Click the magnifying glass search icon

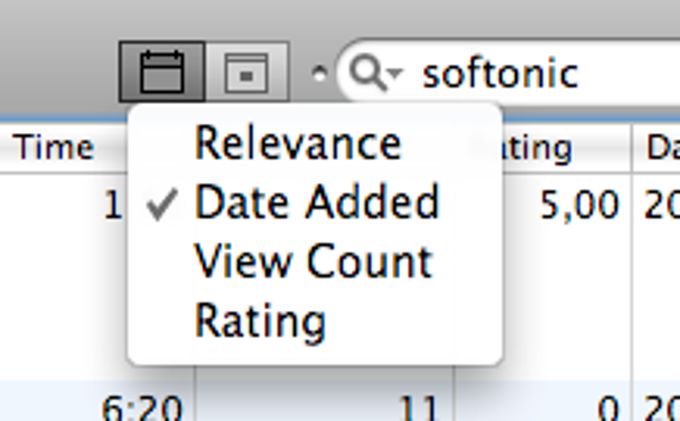[368, 73]
